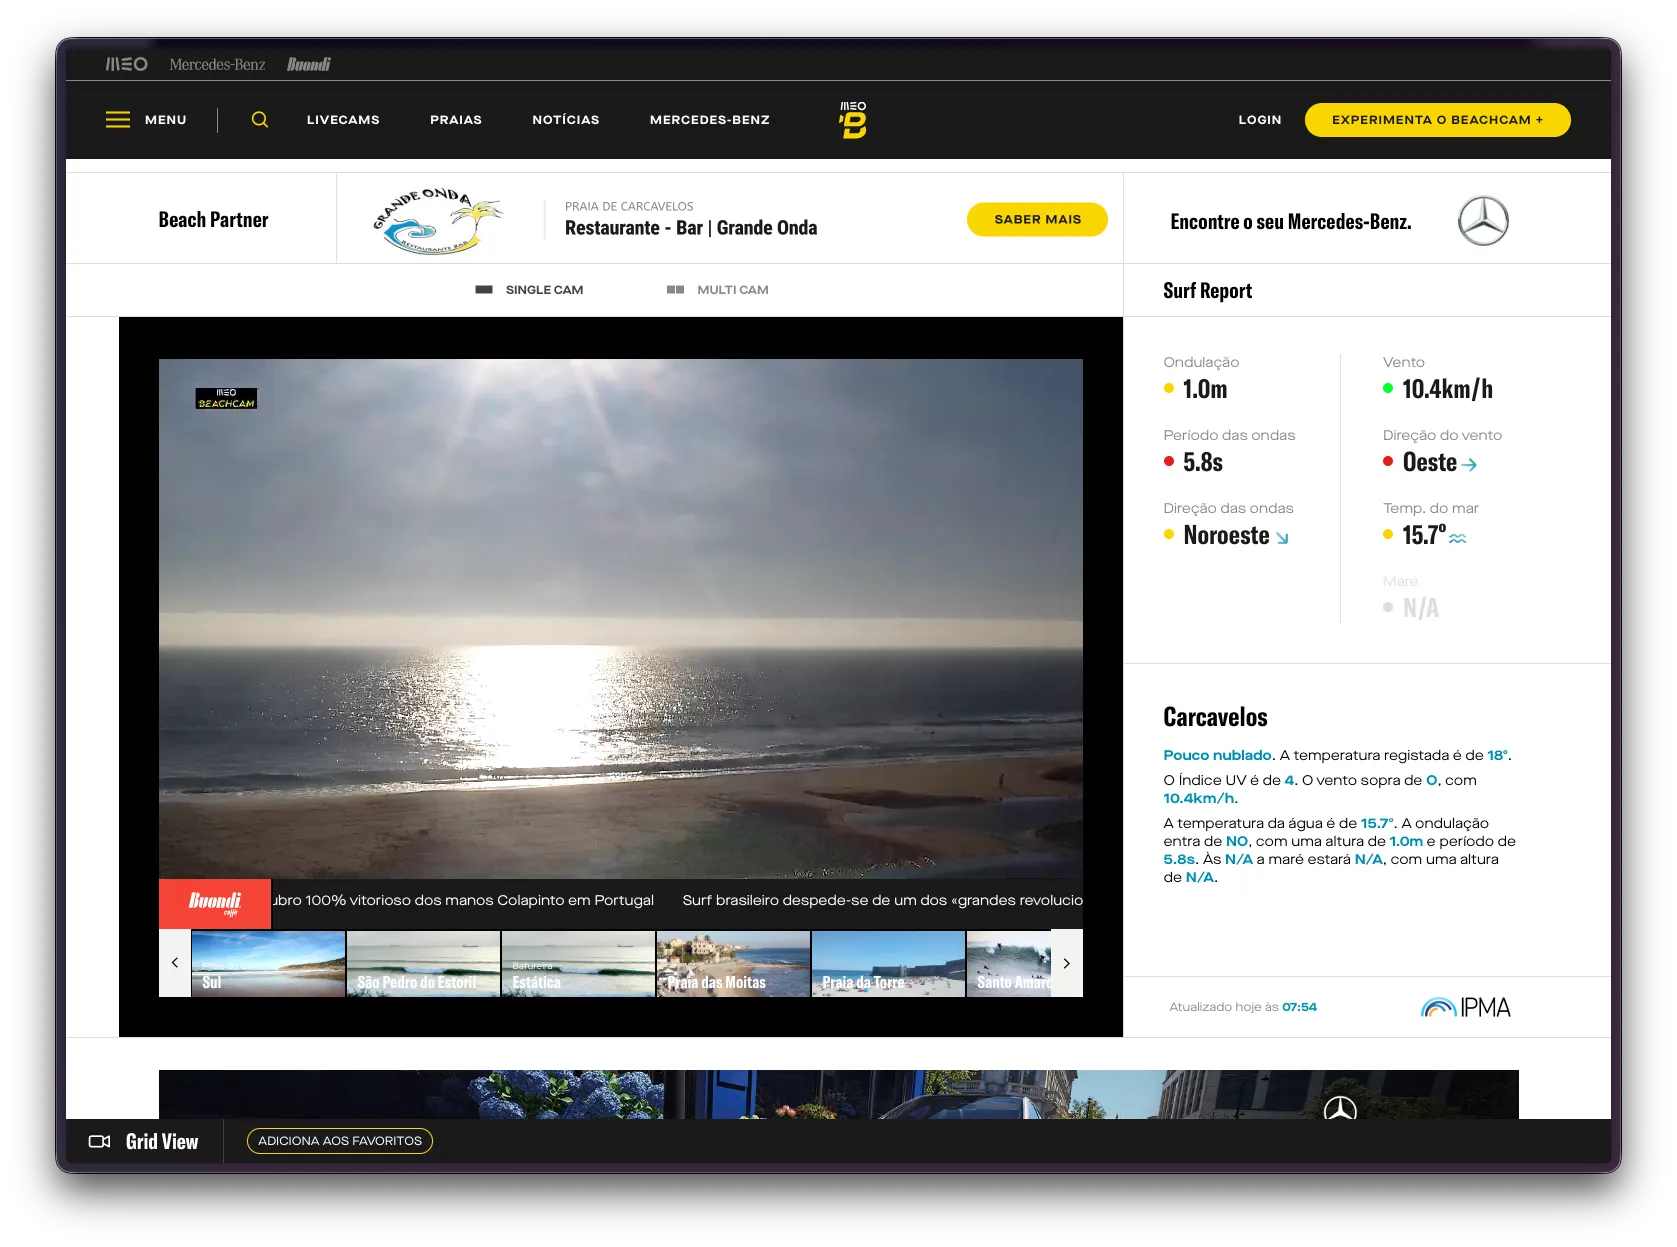Click the Oeste wind direction value
The height and width of the screenshot is (1247, 1677).
click(1429, 462)
